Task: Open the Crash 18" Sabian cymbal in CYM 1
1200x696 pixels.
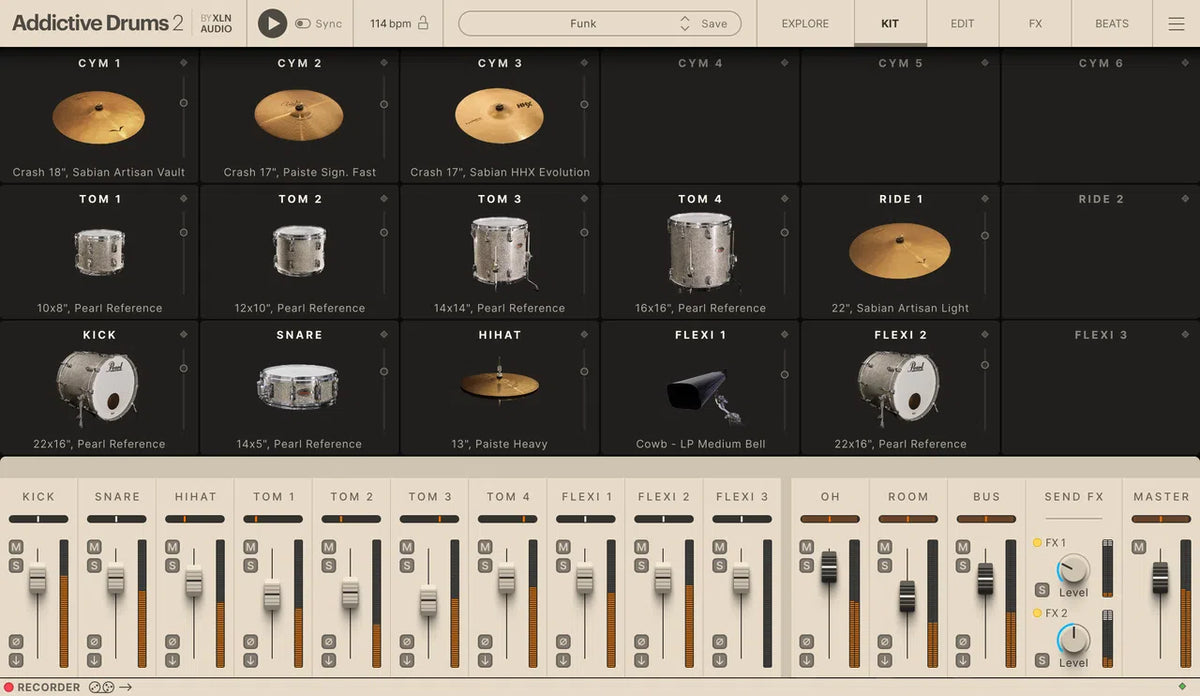Action: tap(99, 116)
